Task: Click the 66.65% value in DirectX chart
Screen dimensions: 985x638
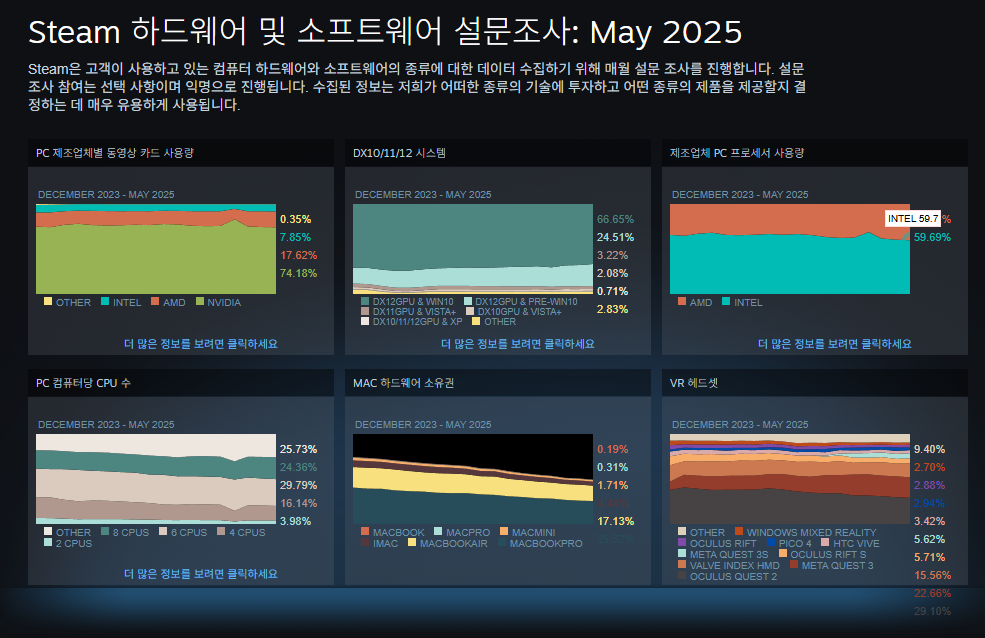Action: point(616,219)
